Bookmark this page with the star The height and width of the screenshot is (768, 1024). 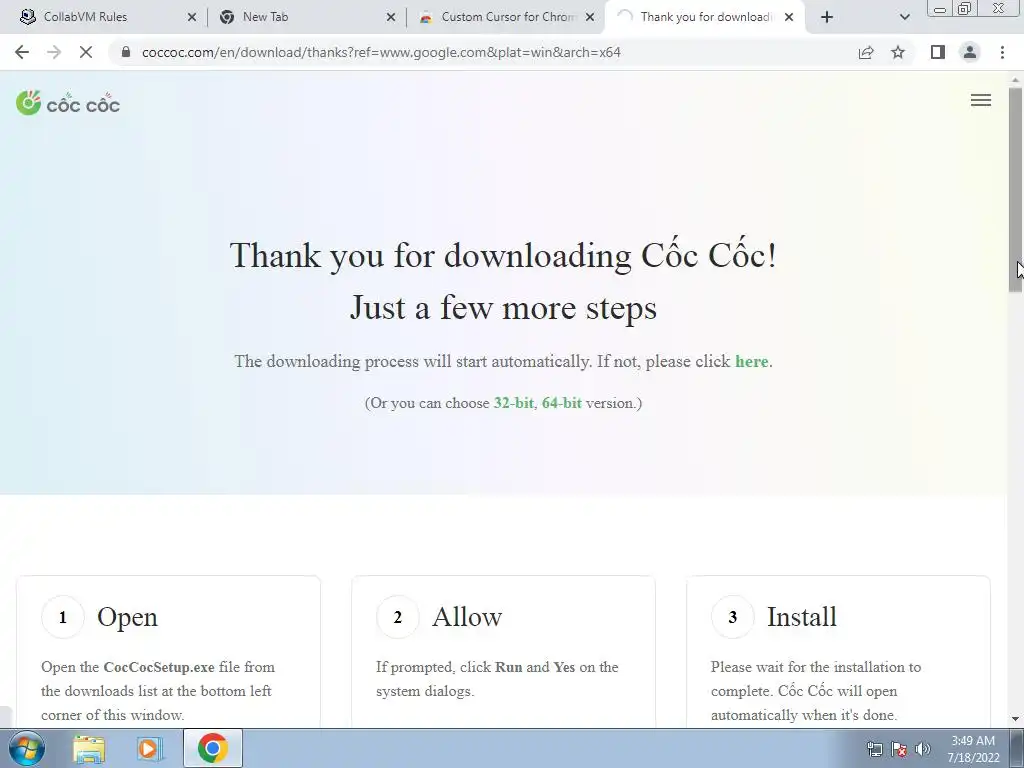(898, 52)
